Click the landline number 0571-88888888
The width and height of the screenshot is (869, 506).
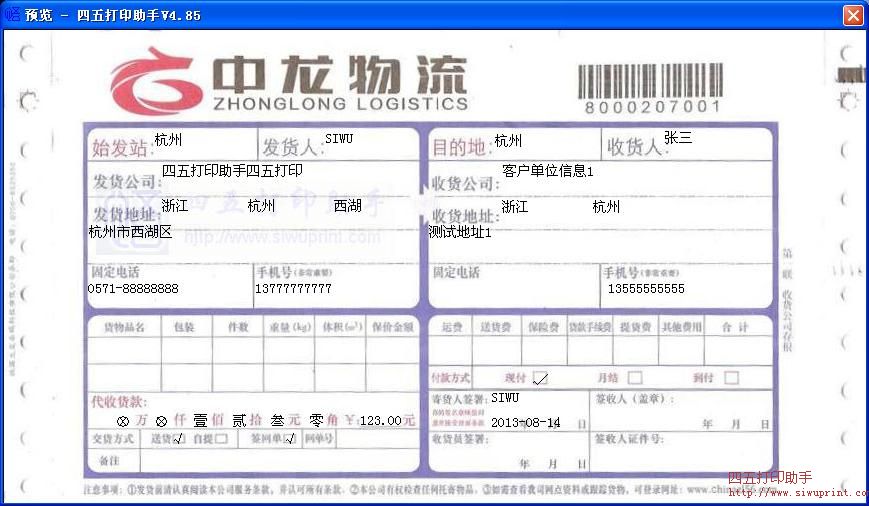(x=133, y=289)
